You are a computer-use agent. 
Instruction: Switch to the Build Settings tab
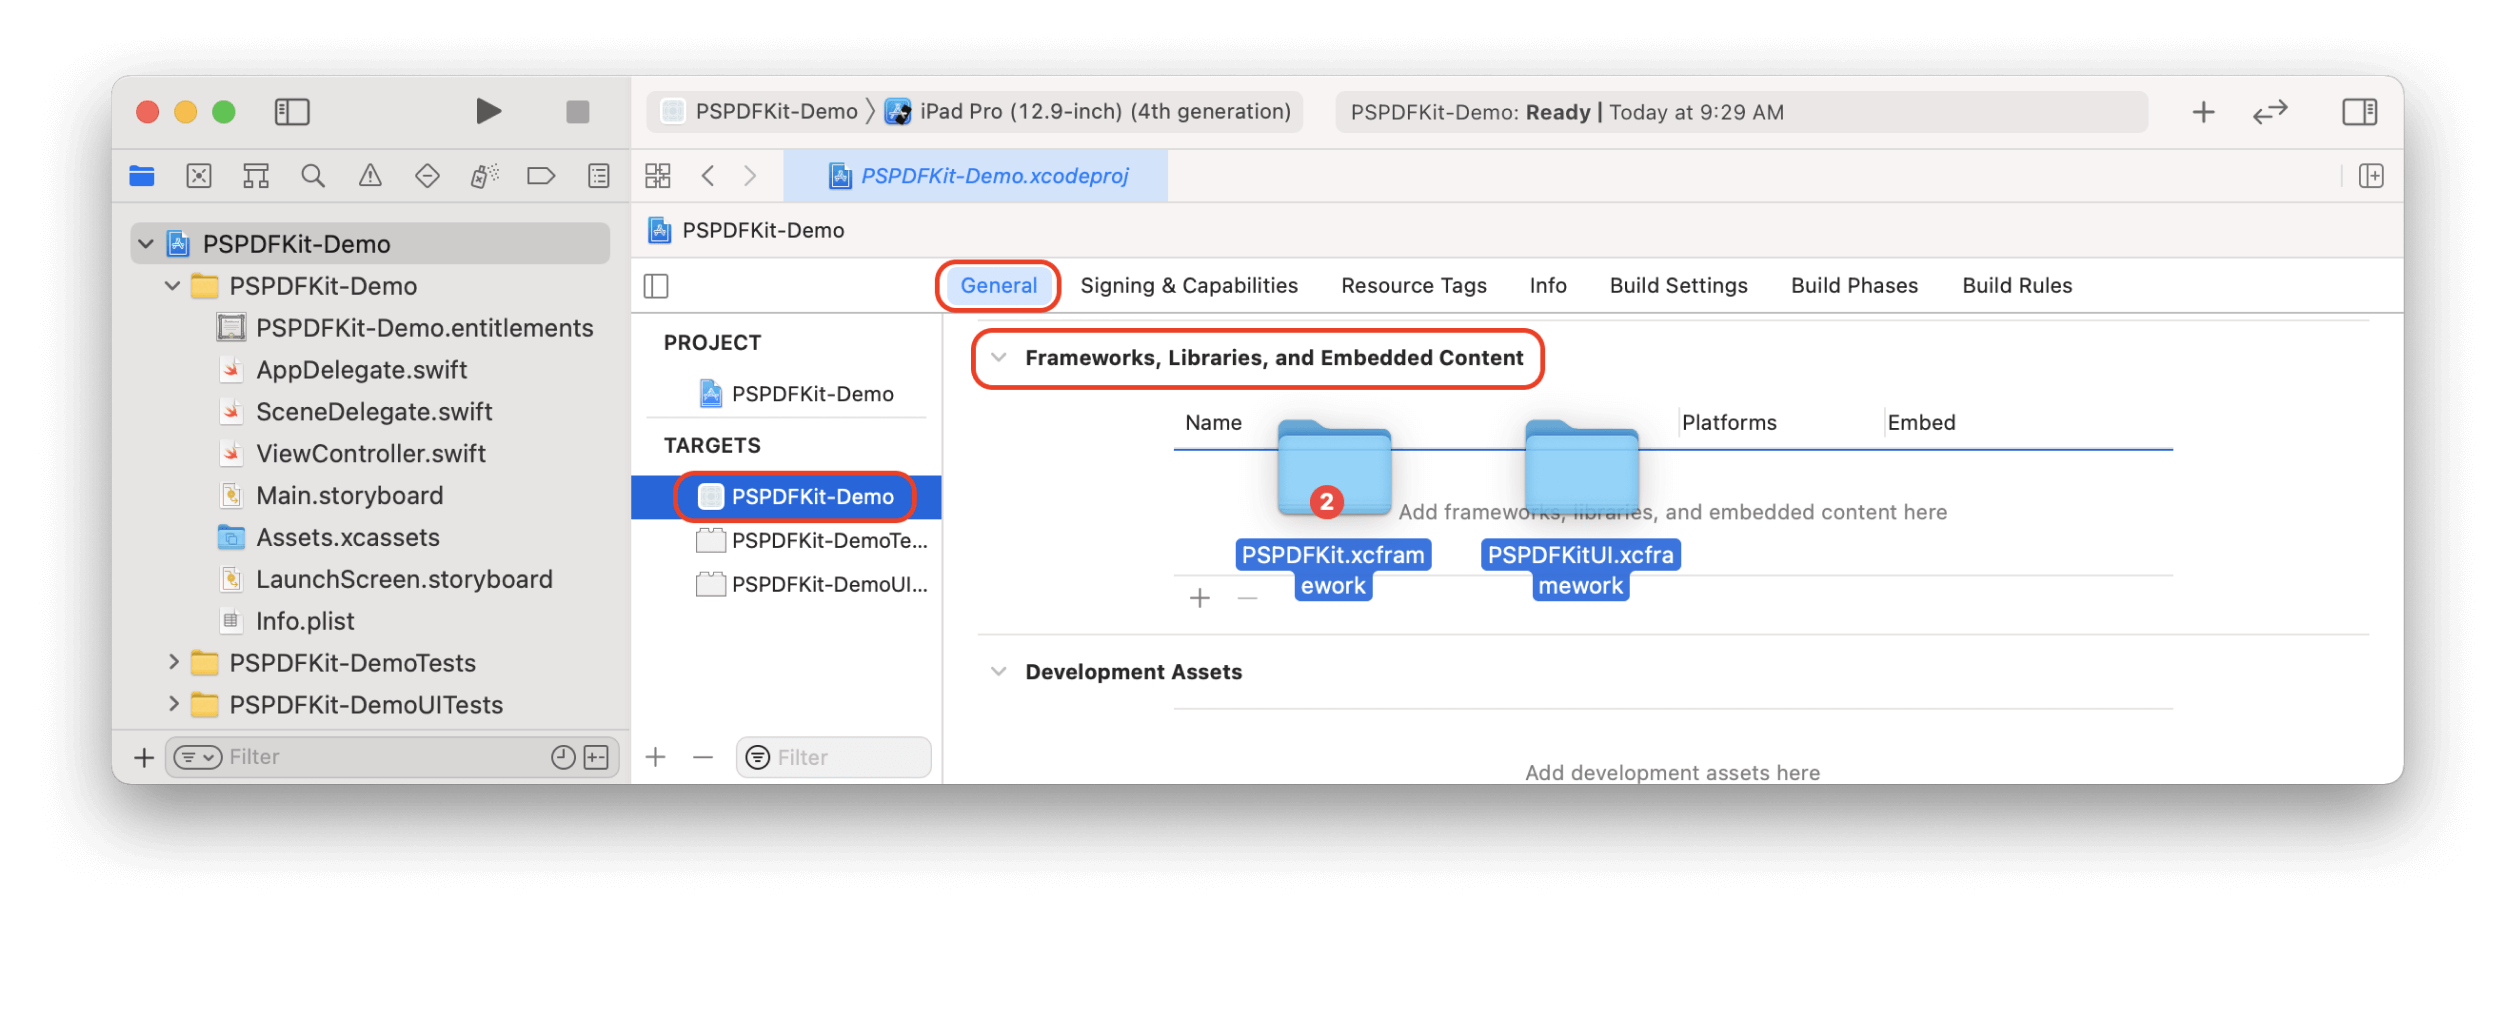[1677, 285]
